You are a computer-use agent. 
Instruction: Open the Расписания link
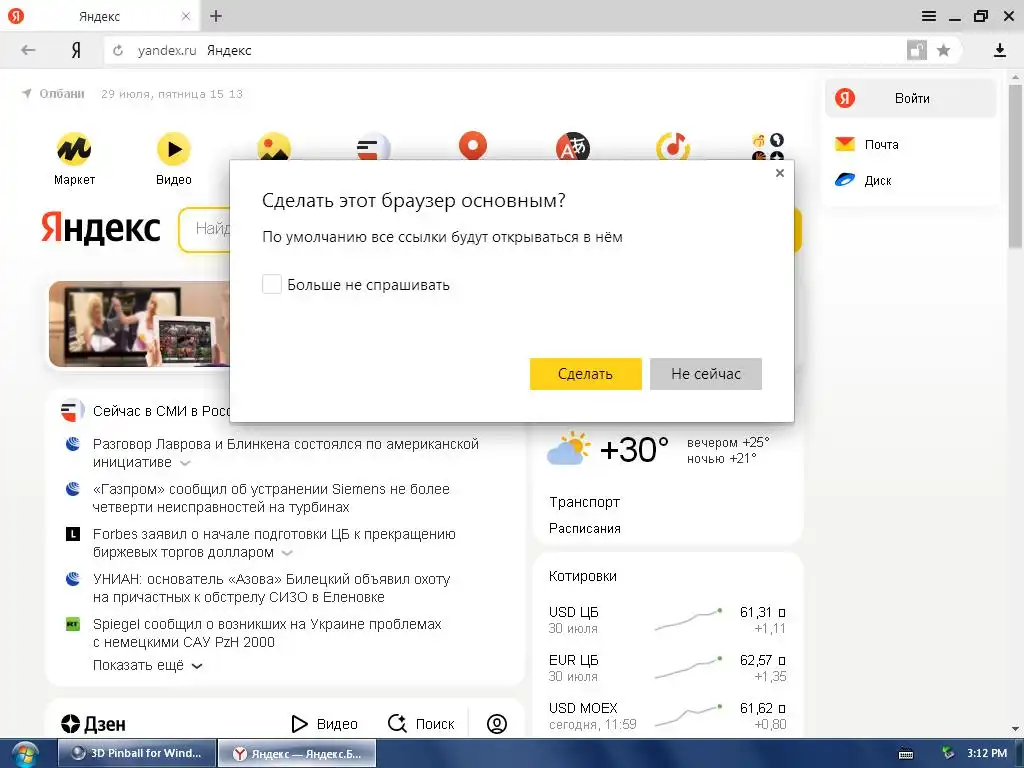tap(584, 528)
